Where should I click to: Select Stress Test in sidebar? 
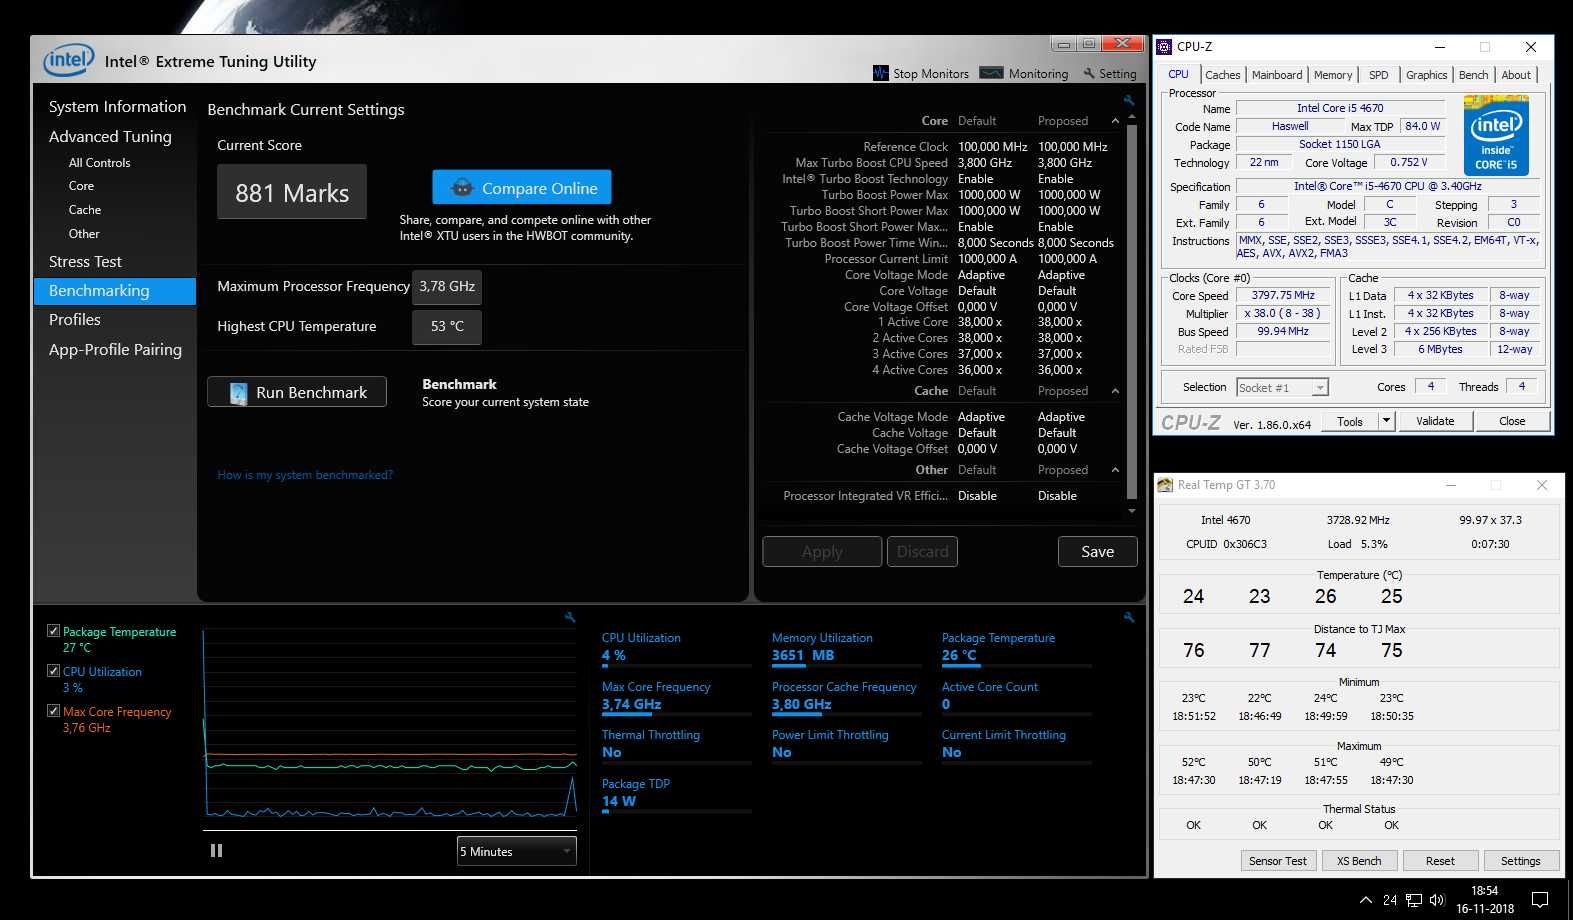point(85,261)
